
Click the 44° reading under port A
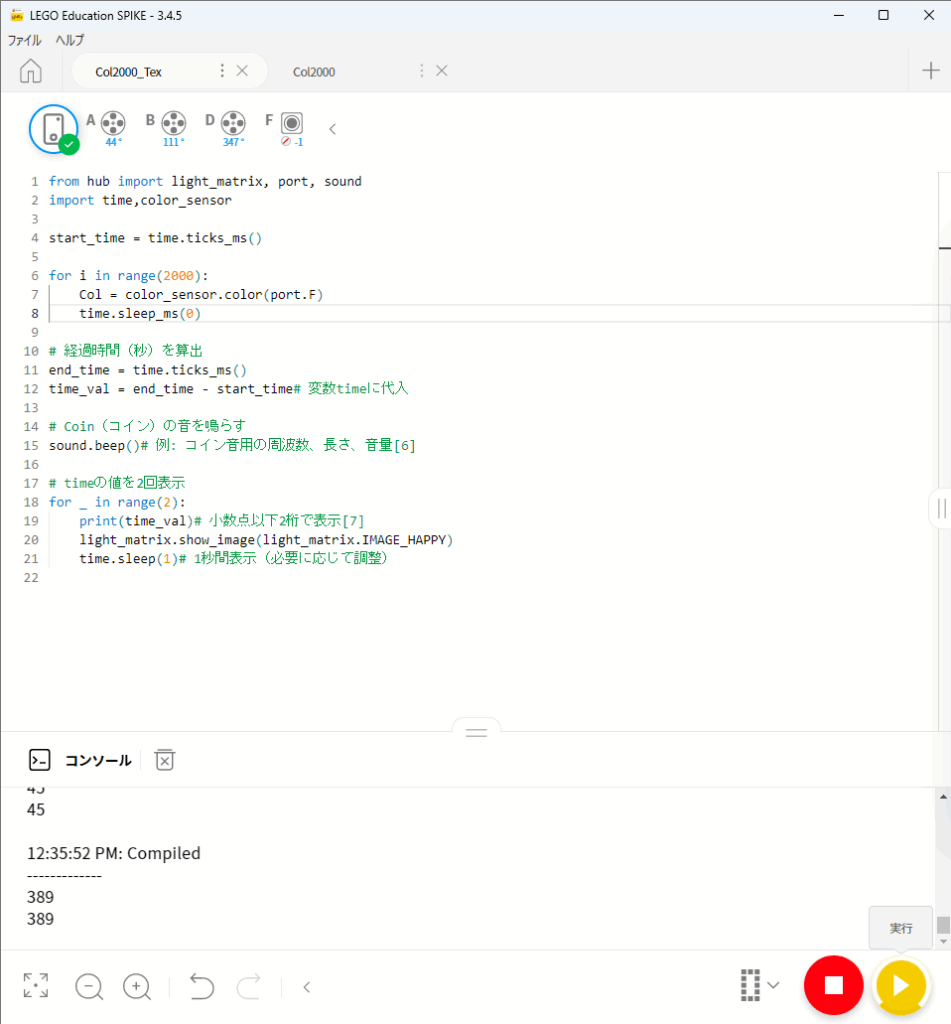[114, 142]
